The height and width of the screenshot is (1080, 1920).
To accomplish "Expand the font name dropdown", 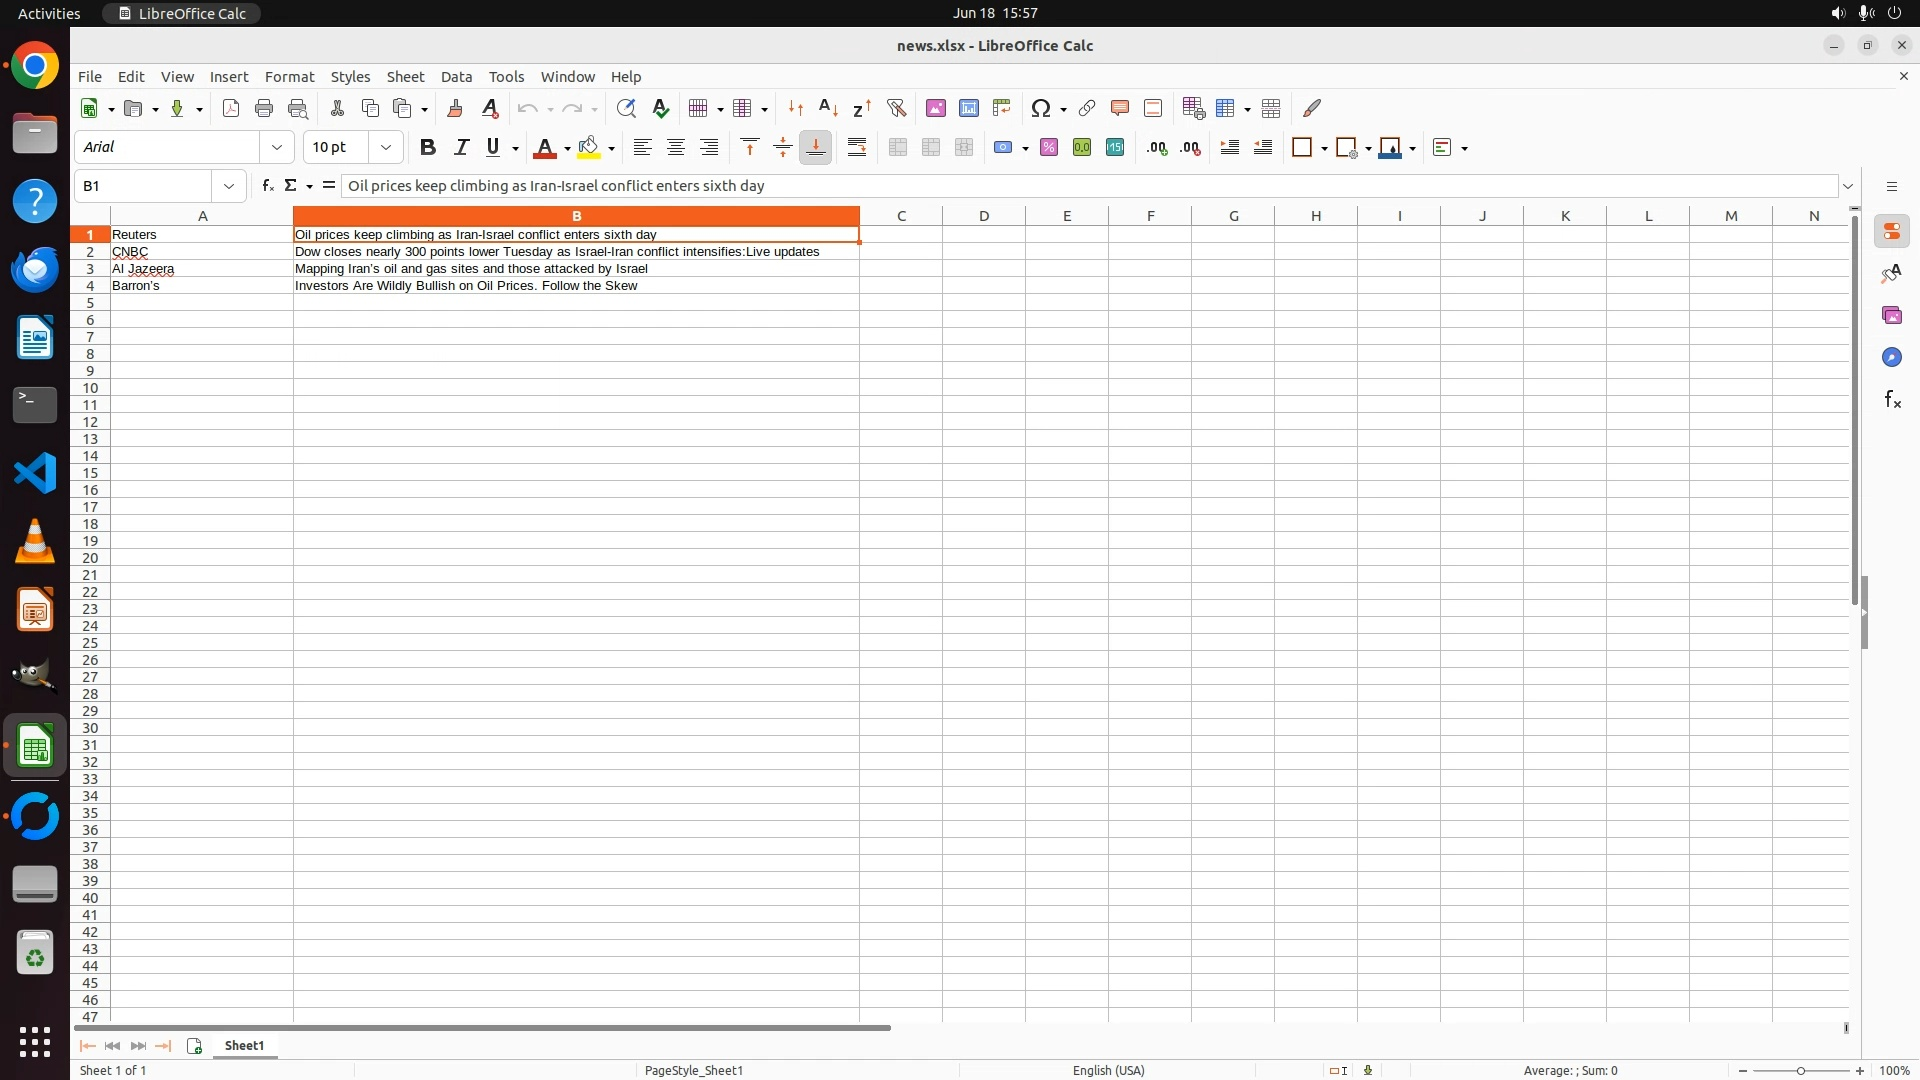I will [277, 147].
